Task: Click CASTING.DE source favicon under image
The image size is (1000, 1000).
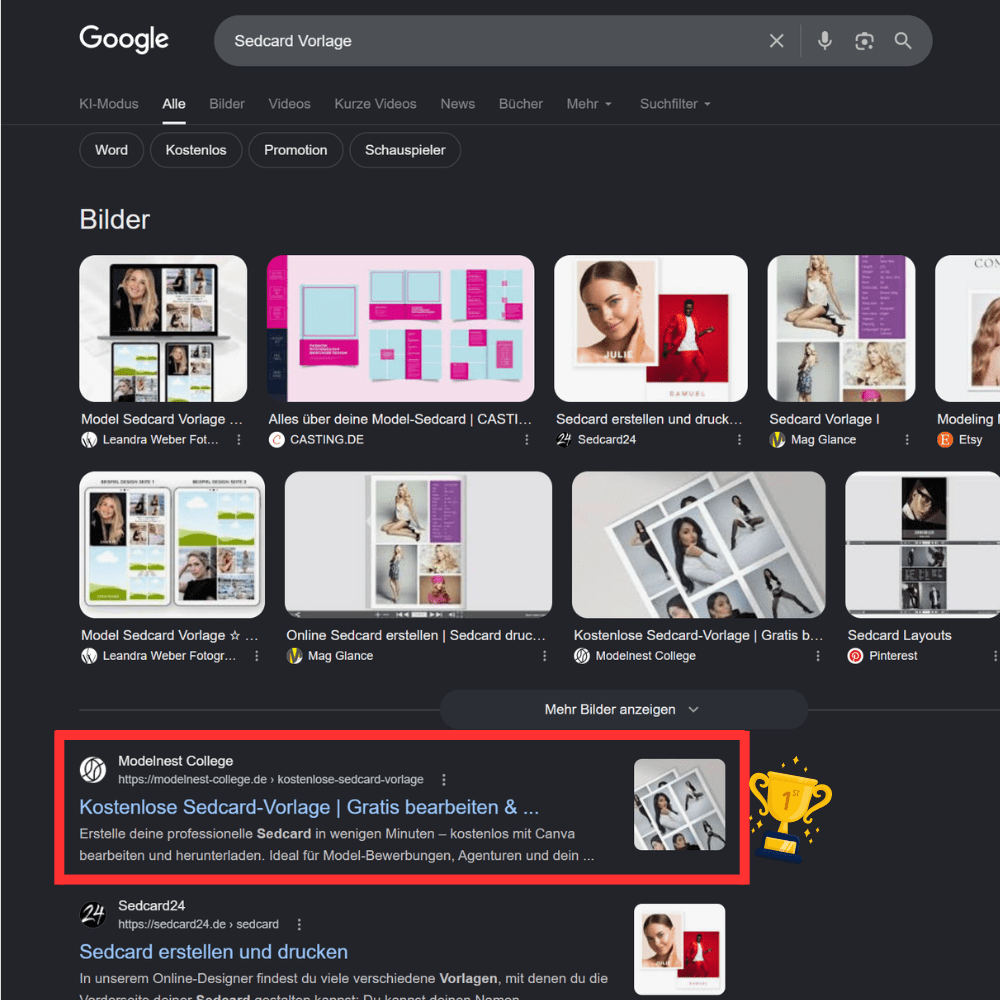Action: click(x=276, y=439)
